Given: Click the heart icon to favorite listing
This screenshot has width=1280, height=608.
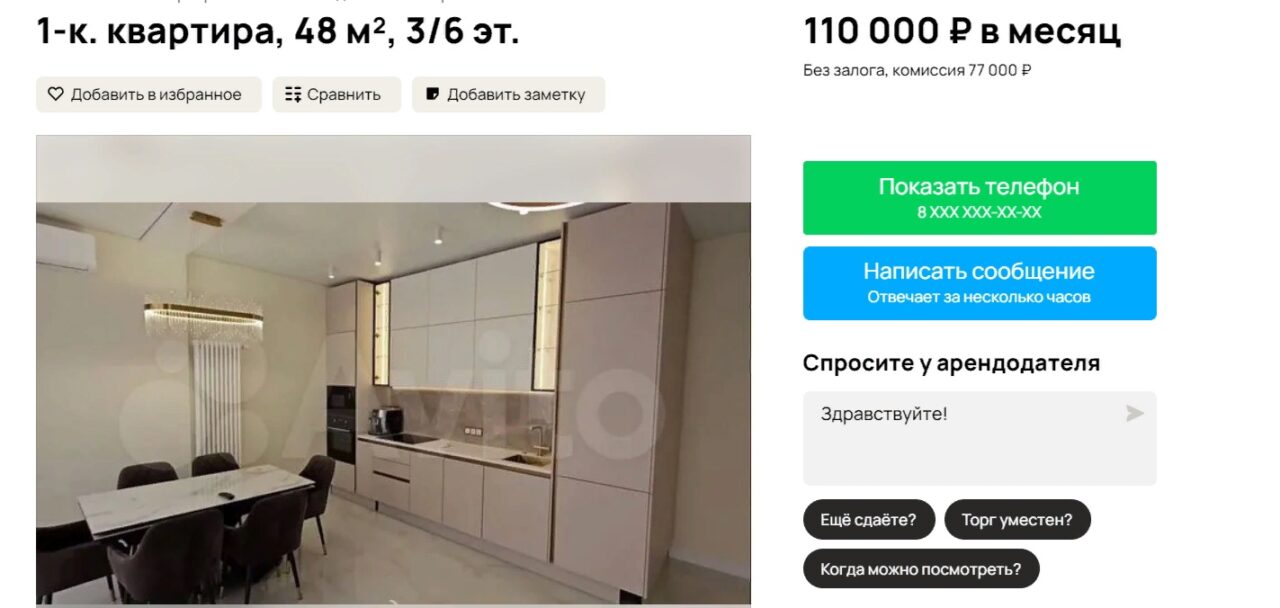Looking at the screenshot, I should pyautogui.click(x=56, y=94).
